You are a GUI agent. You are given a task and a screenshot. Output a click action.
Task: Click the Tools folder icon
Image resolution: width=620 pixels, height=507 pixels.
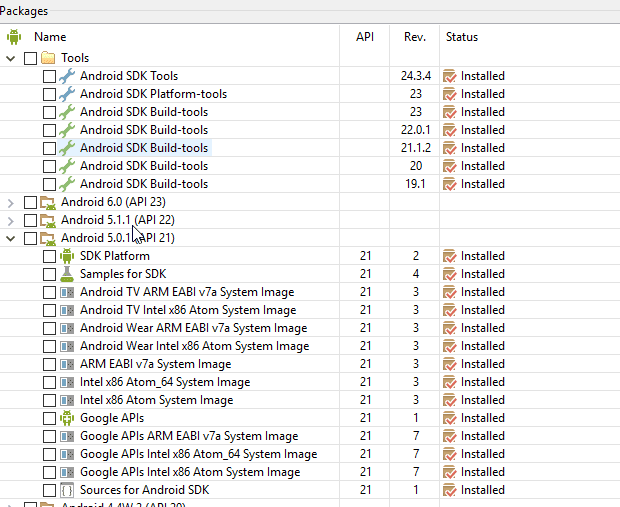[x=48, y=58]
